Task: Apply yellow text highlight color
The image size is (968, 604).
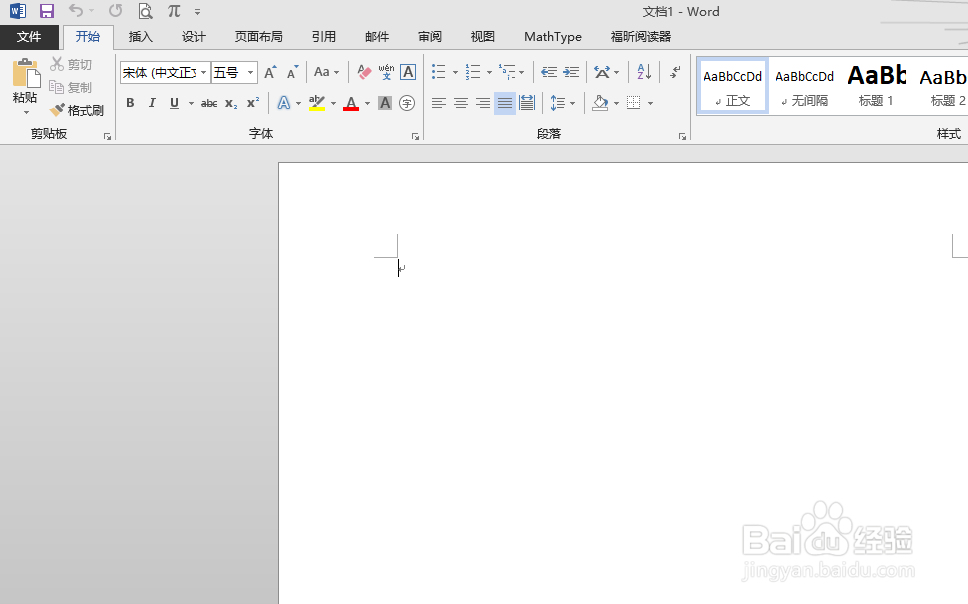Action: [317, 103]
